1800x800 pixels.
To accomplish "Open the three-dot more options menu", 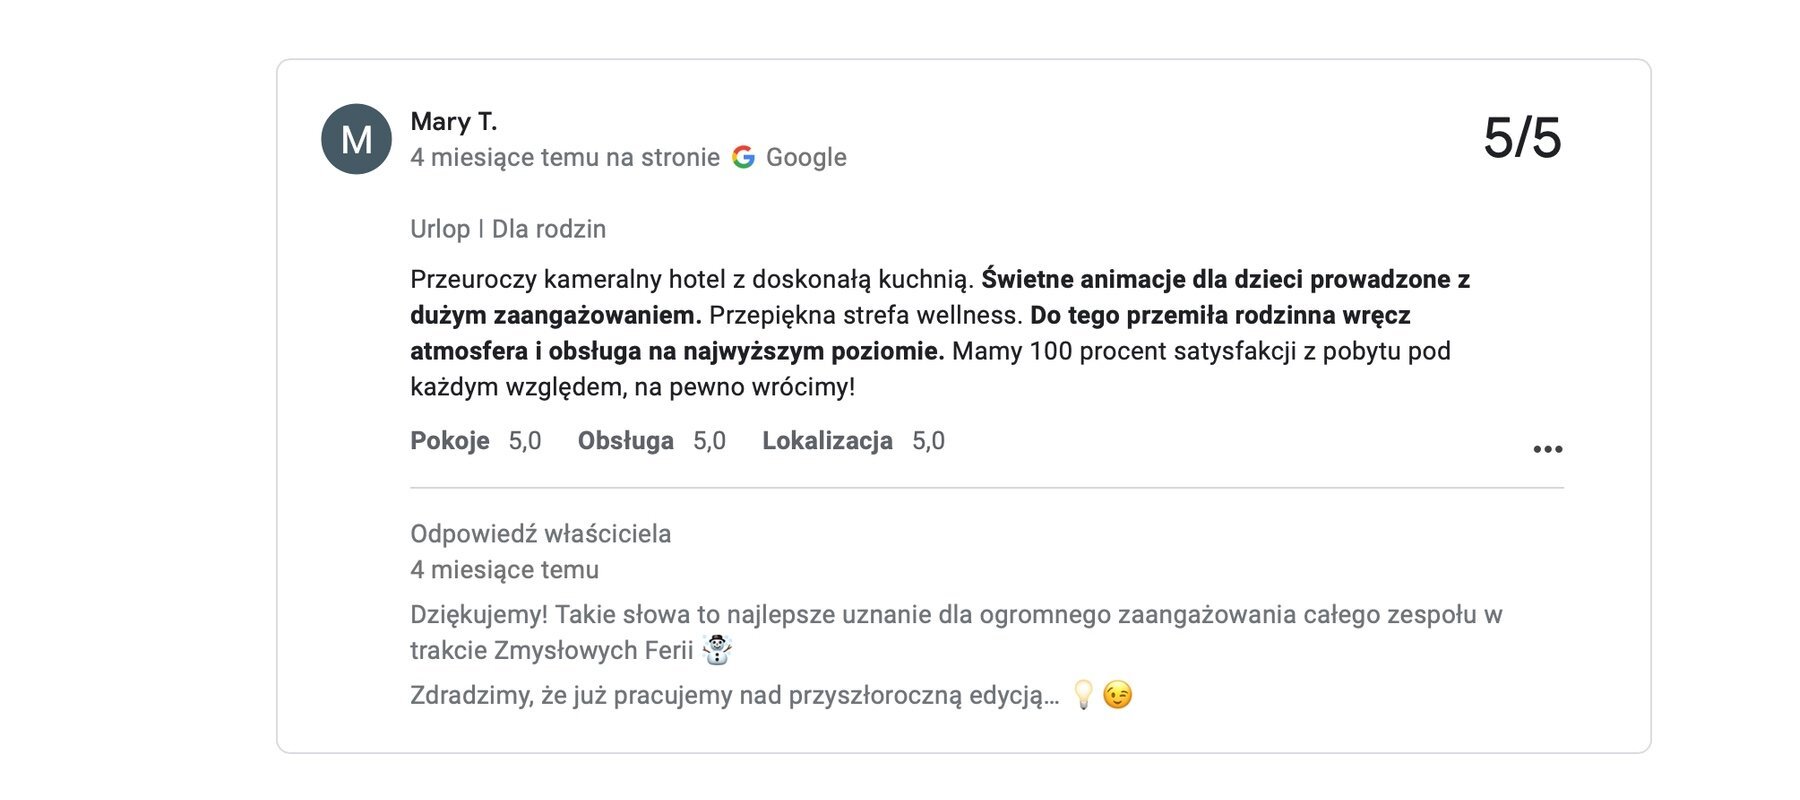I will (1547, 449).
